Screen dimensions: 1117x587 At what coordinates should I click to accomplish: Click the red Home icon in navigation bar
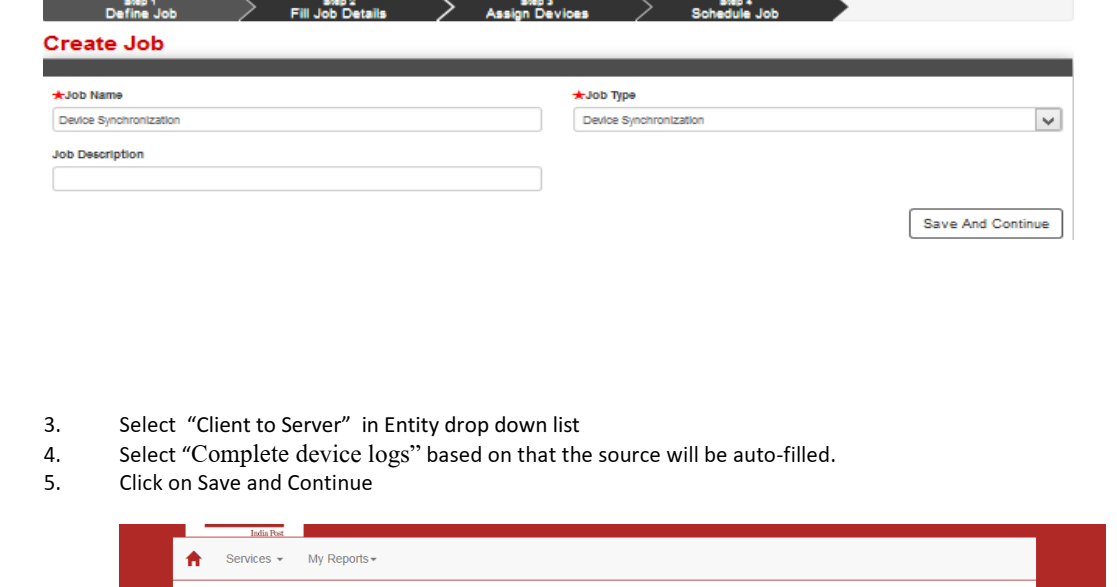(x=191, y=558)
